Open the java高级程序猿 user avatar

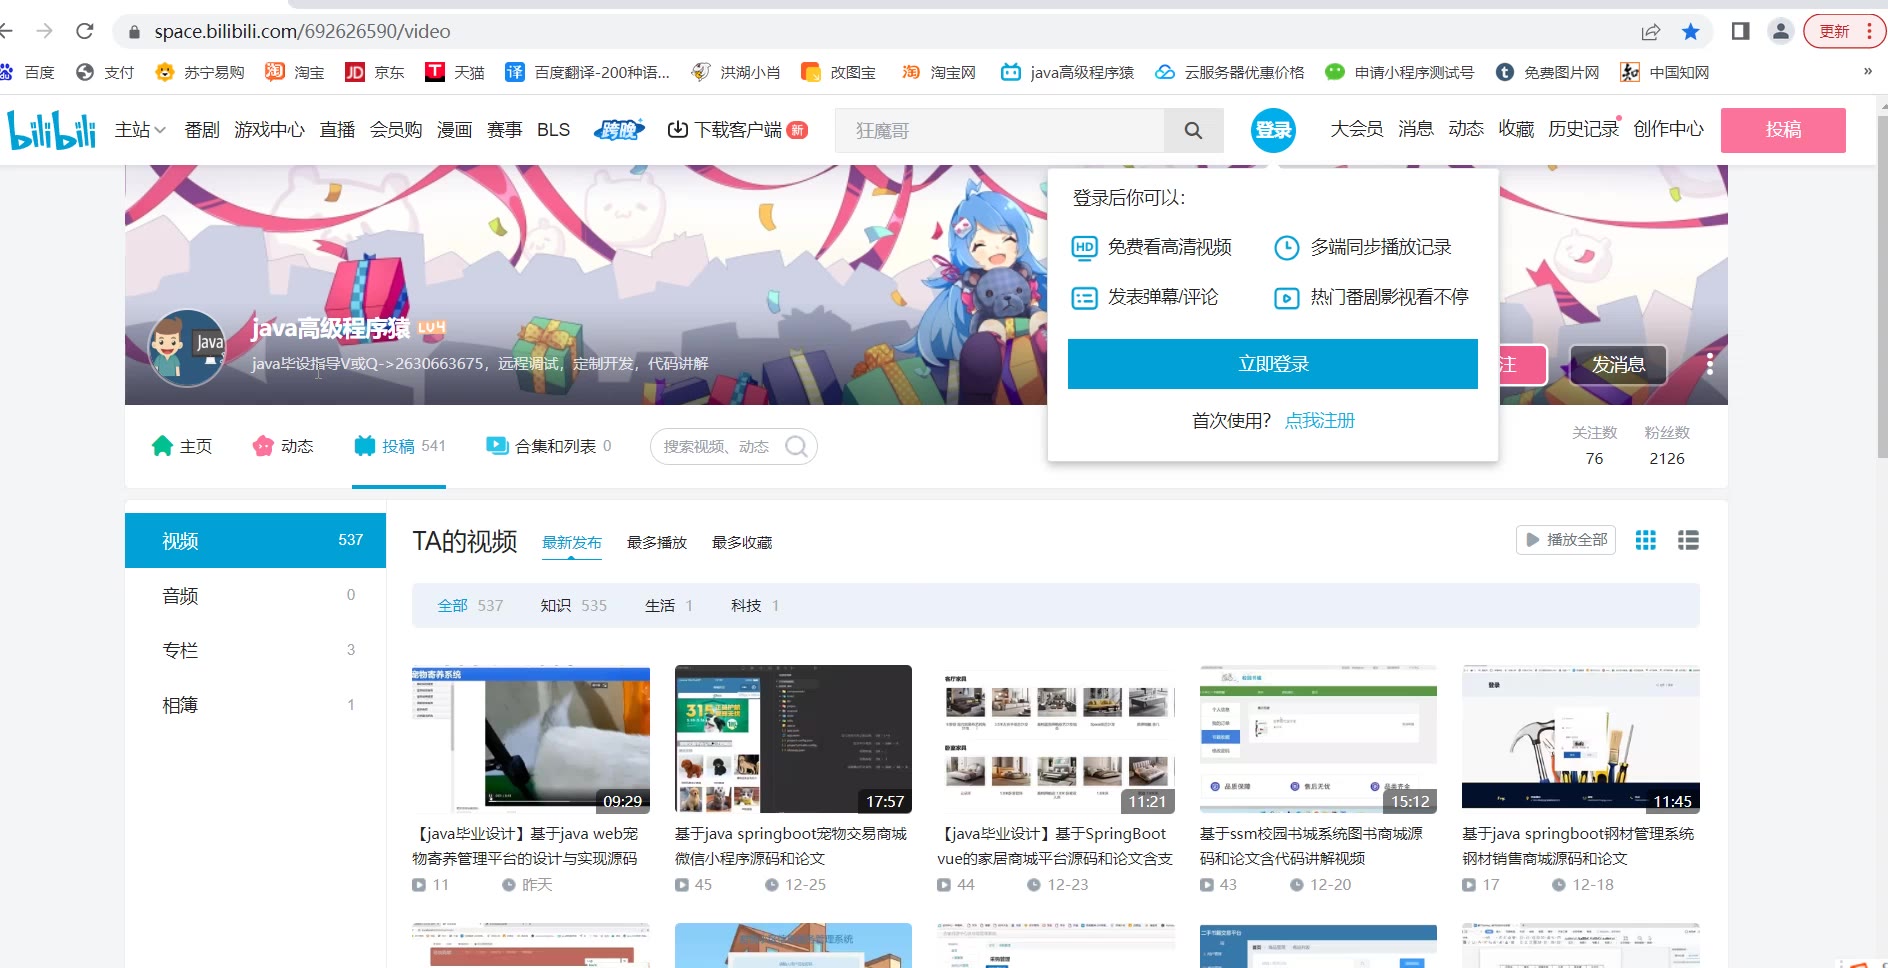[187, 347]
